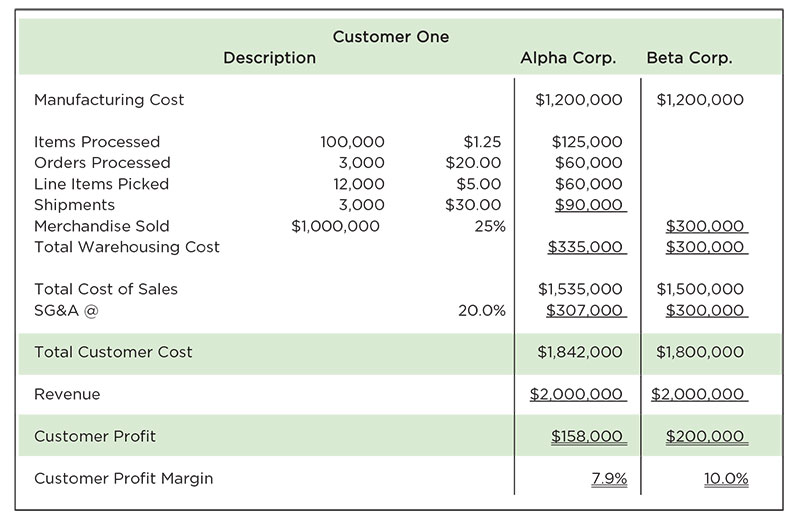Click Beta Corp. Customer Profit Margin 10.0%
This screenshot has height=522, width=800.
point(726,478)
